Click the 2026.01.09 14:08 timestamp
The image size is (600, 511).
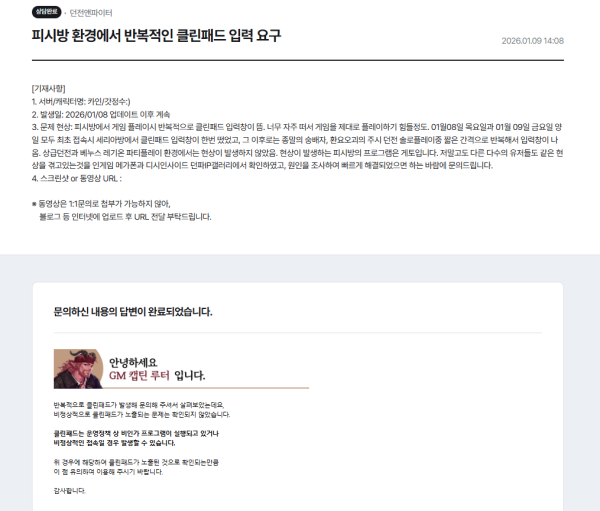click(x=532, y=41)
